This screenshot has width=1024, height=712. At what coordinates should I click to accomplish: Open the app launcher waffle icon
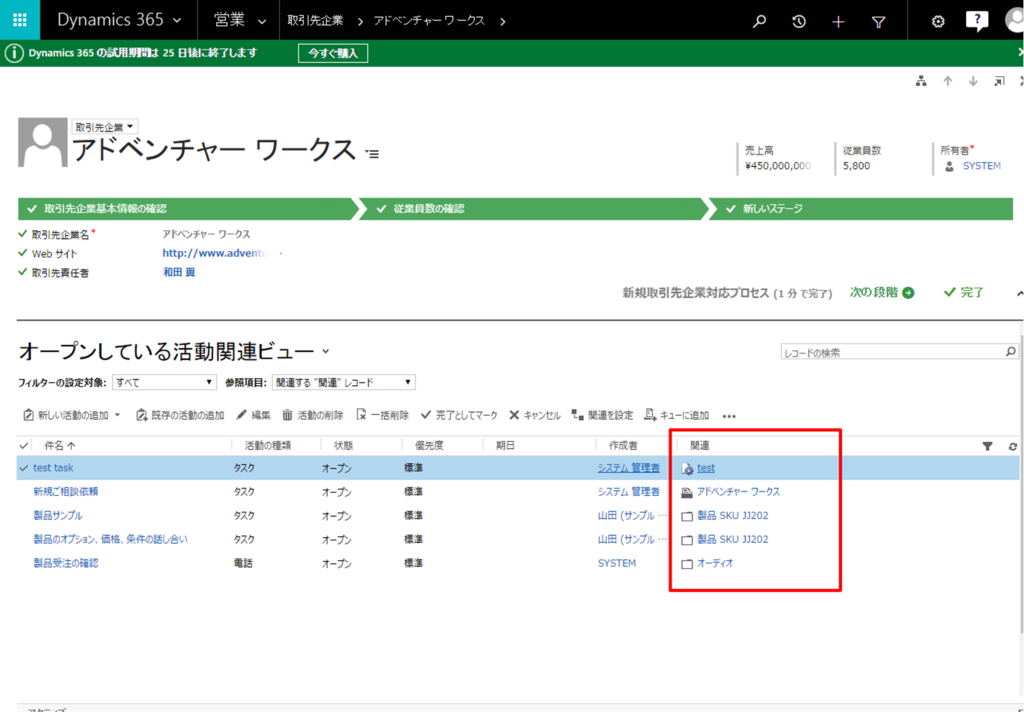(x=20, y=20)
